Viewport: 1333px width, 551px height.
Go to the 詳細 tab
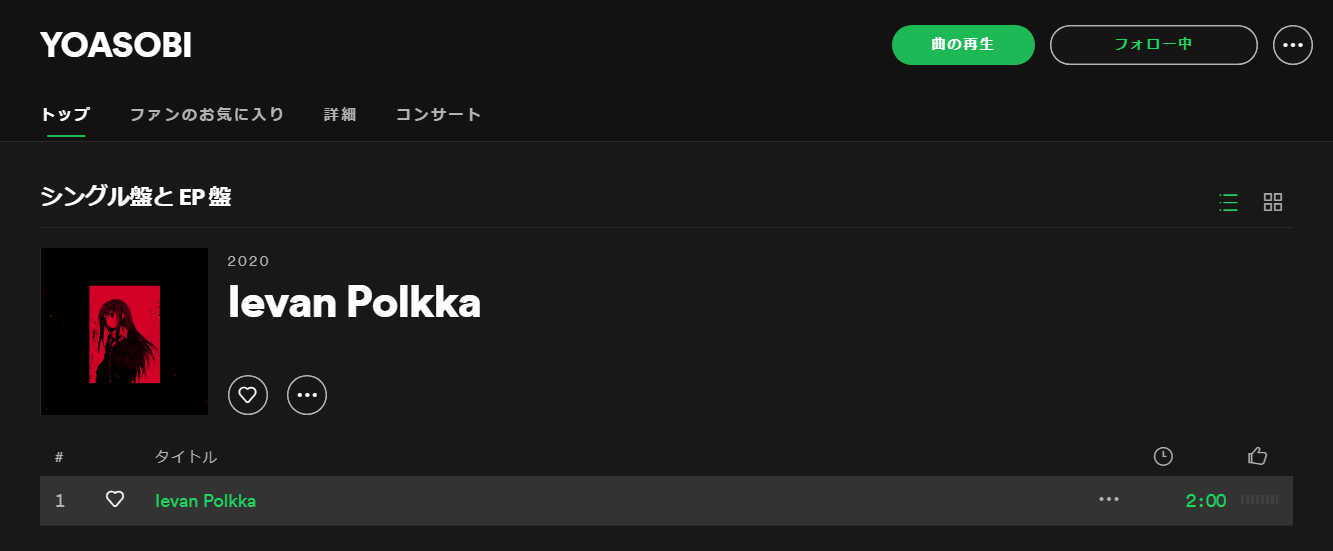[x=340, y=115]
